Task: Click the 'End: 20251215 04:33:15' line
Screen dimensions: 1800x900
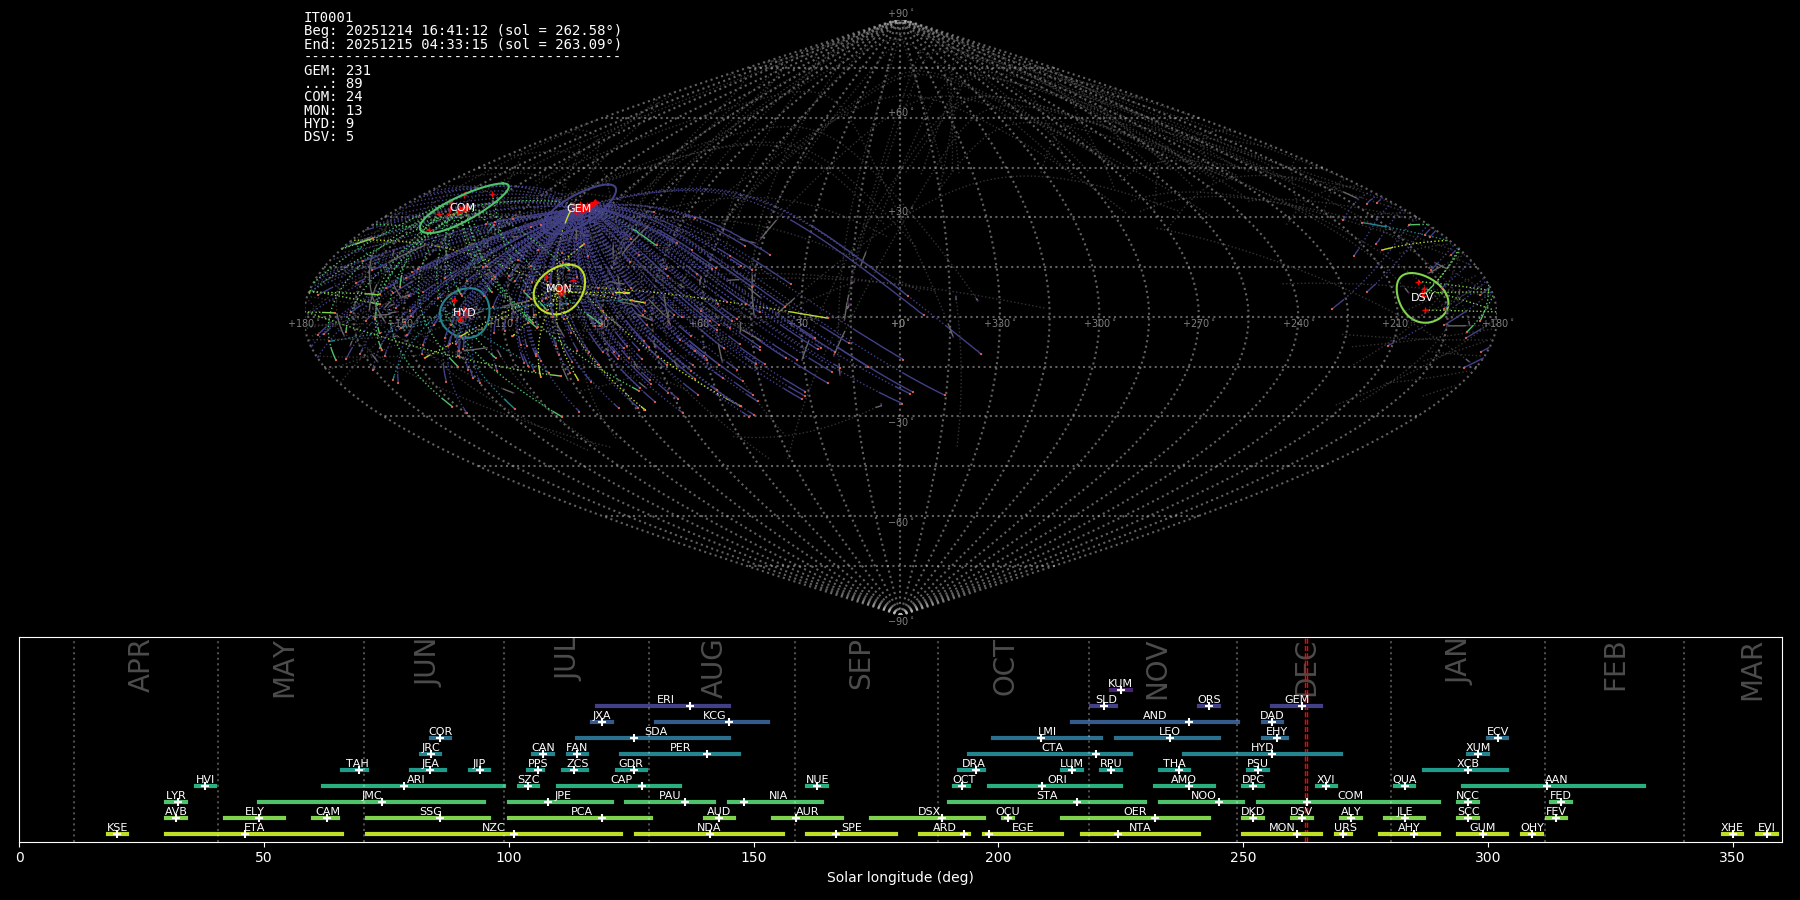Action: [463, 45]
